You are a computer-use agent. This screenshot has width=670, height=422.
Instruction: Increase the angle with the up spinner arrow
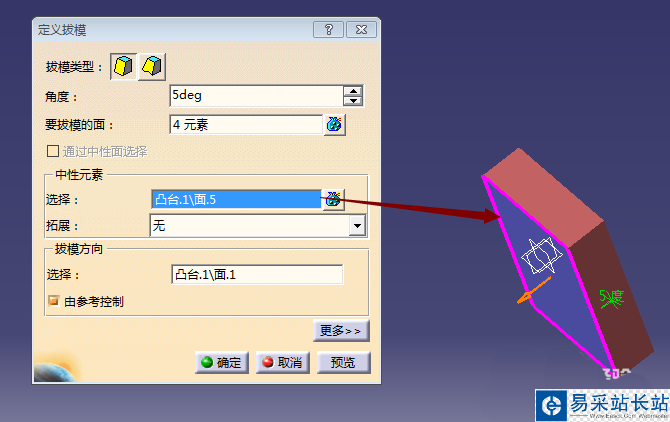coord(353,91)
